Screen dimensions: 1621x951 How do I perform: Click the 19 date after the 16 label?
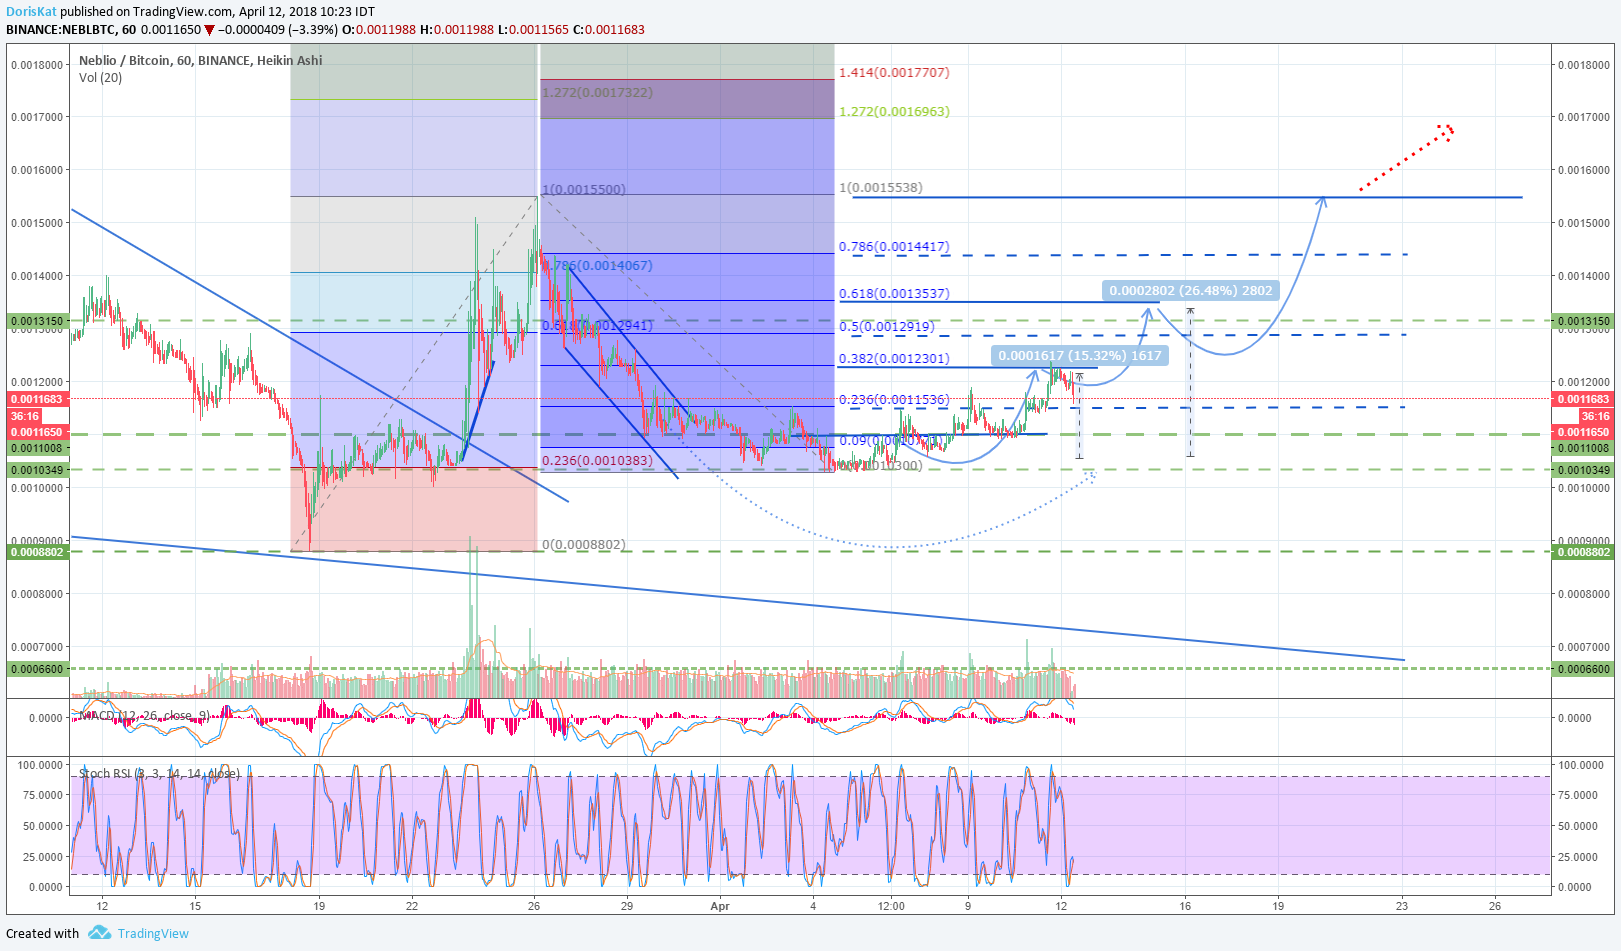point(1278,906)
